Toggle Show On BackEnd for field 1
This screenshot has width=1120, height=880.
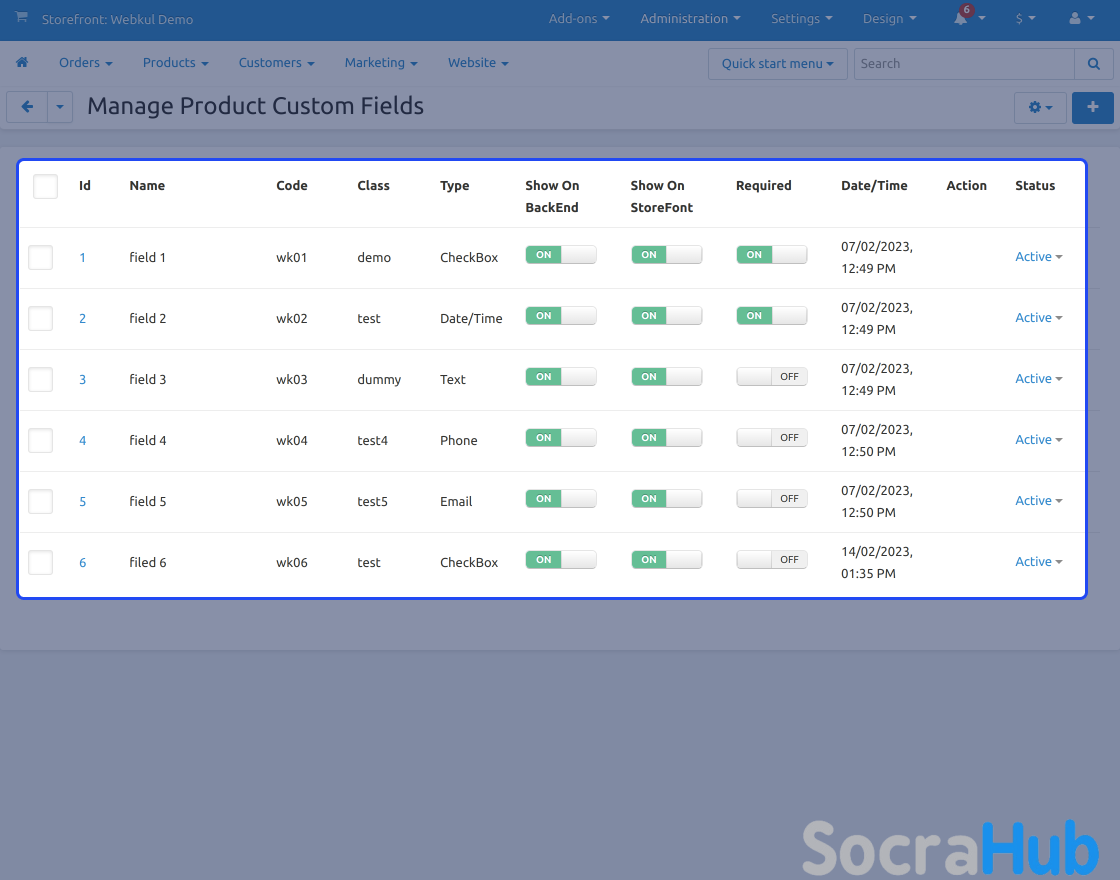[561, 255]
